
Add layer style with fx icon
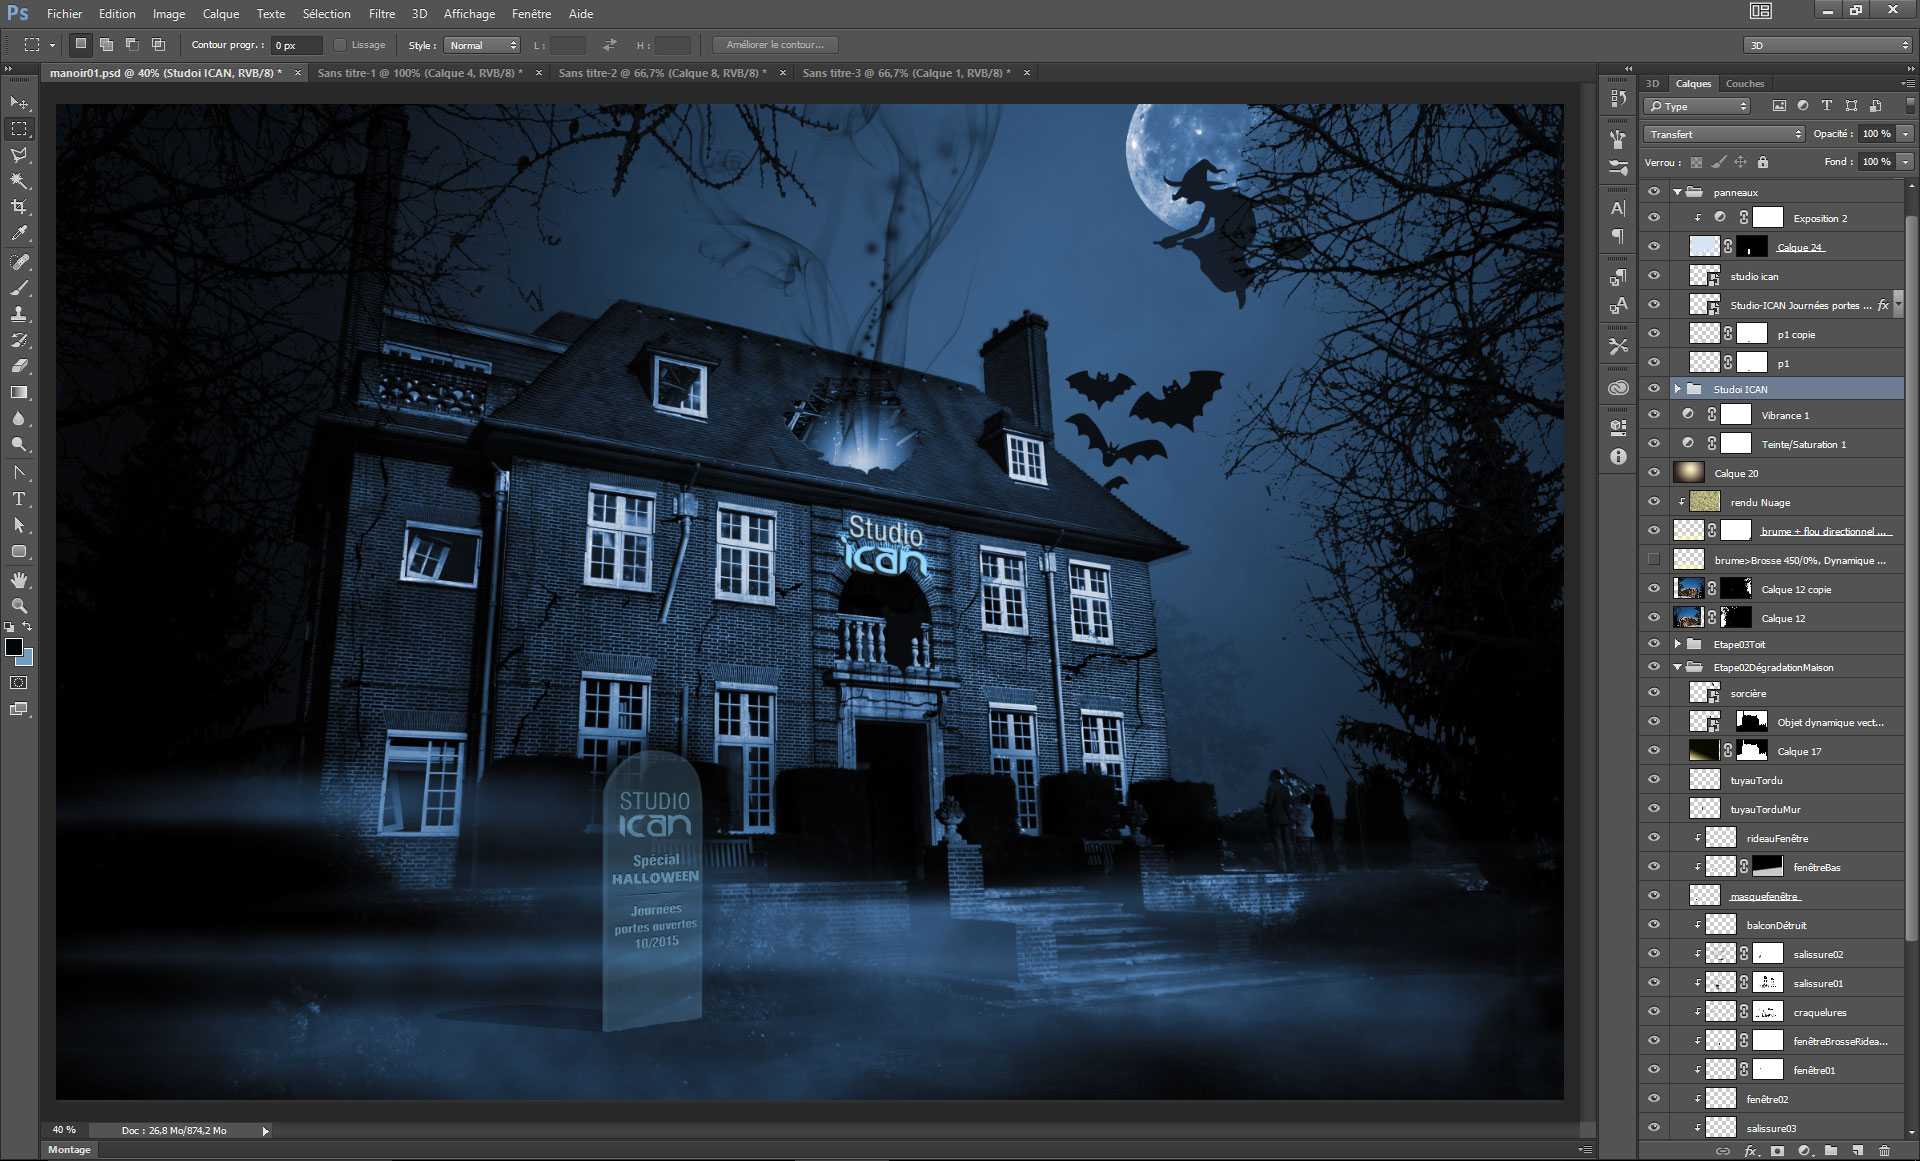(x=1752, y=1151)
